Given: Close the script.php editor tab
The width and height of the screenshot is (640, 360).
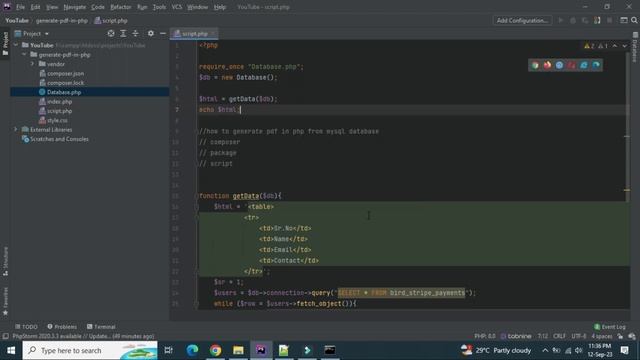Looking at the screenshot, I should (x=213, y=33).
